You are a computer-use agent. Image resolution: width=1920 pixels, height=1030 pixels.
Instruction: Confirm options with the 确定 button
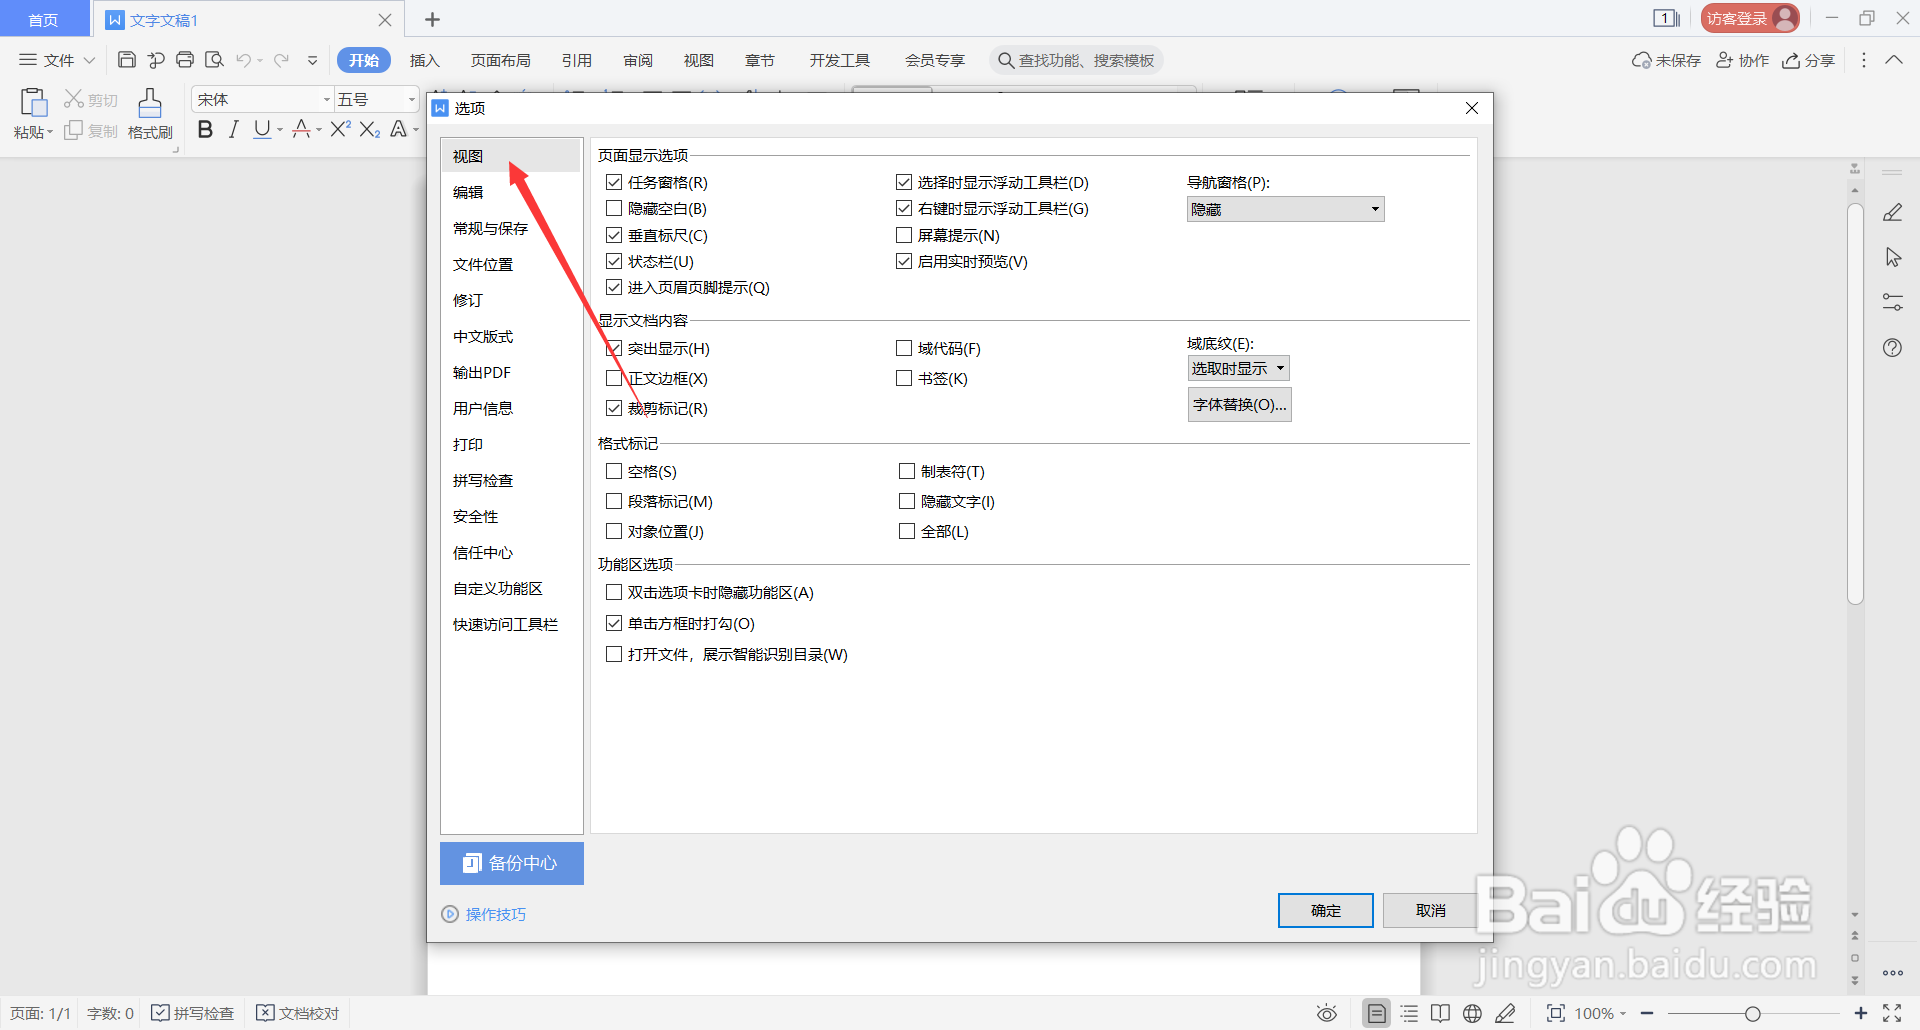[1325, 910]
